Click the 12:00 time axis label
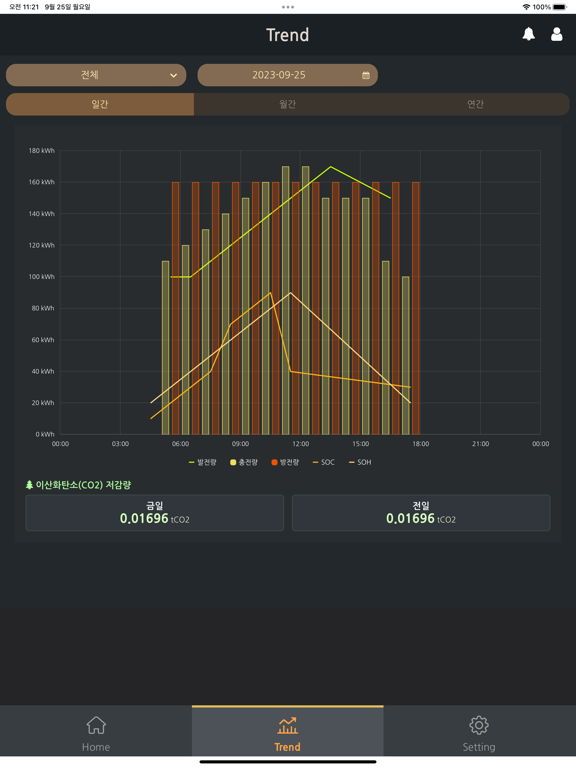The height and width of the screenshot is (768, 576). pos(301,444)
